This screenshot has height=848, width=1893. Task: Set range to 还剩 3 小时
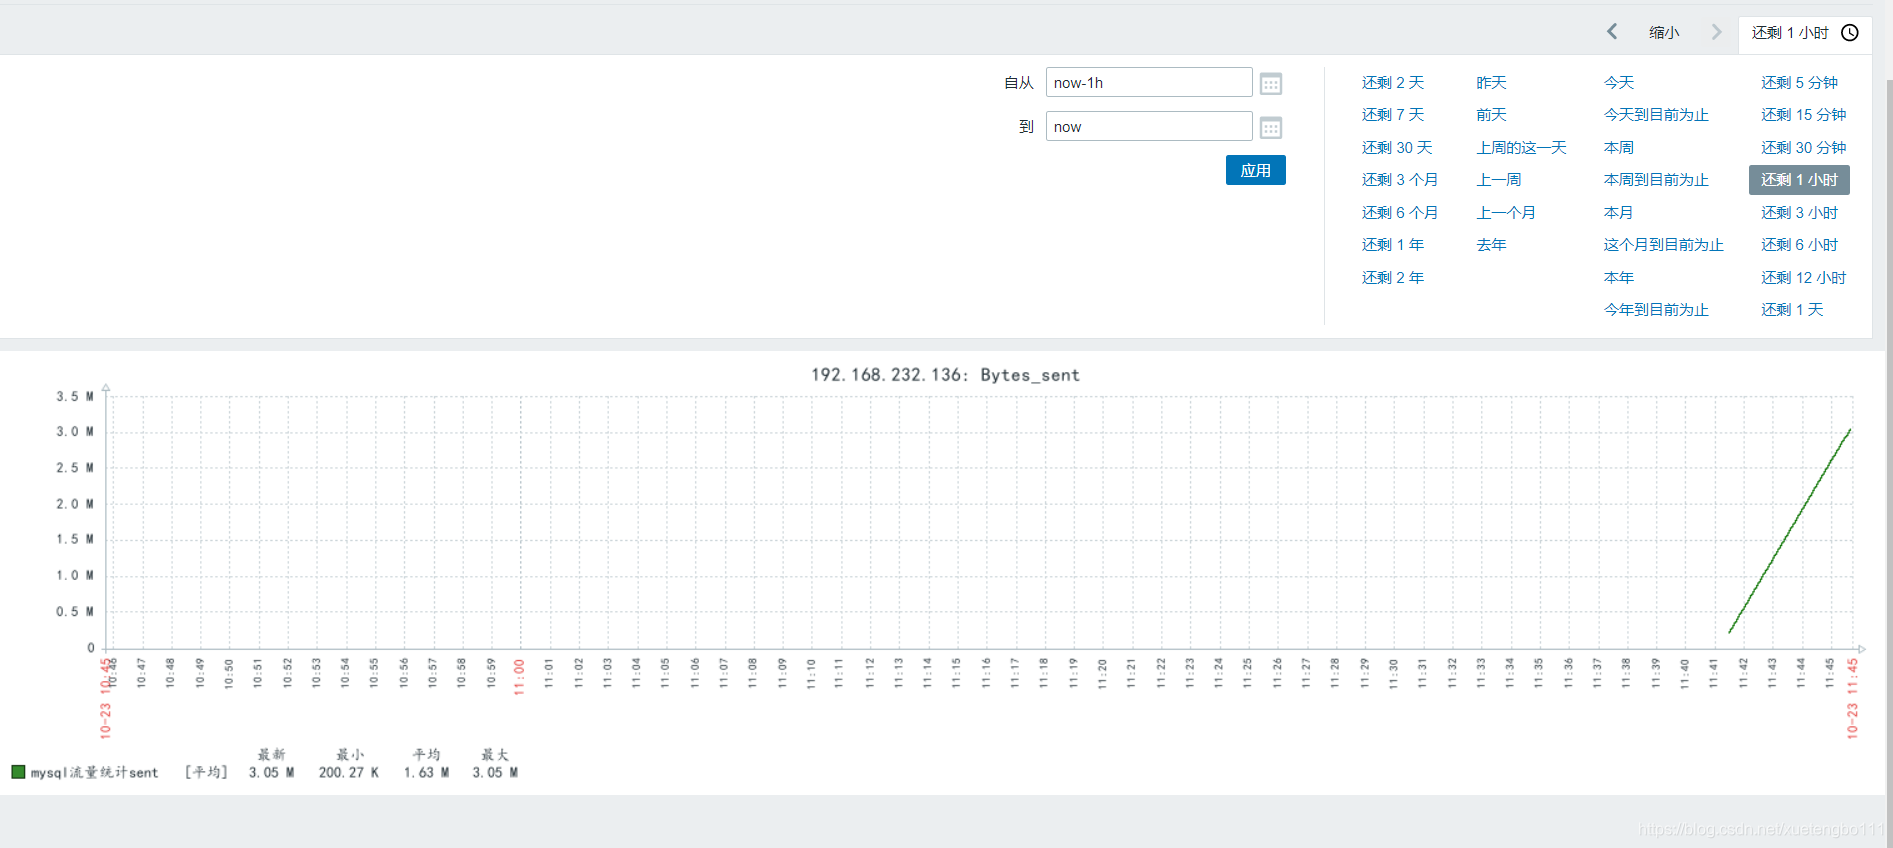click(x=1800, y=213)
